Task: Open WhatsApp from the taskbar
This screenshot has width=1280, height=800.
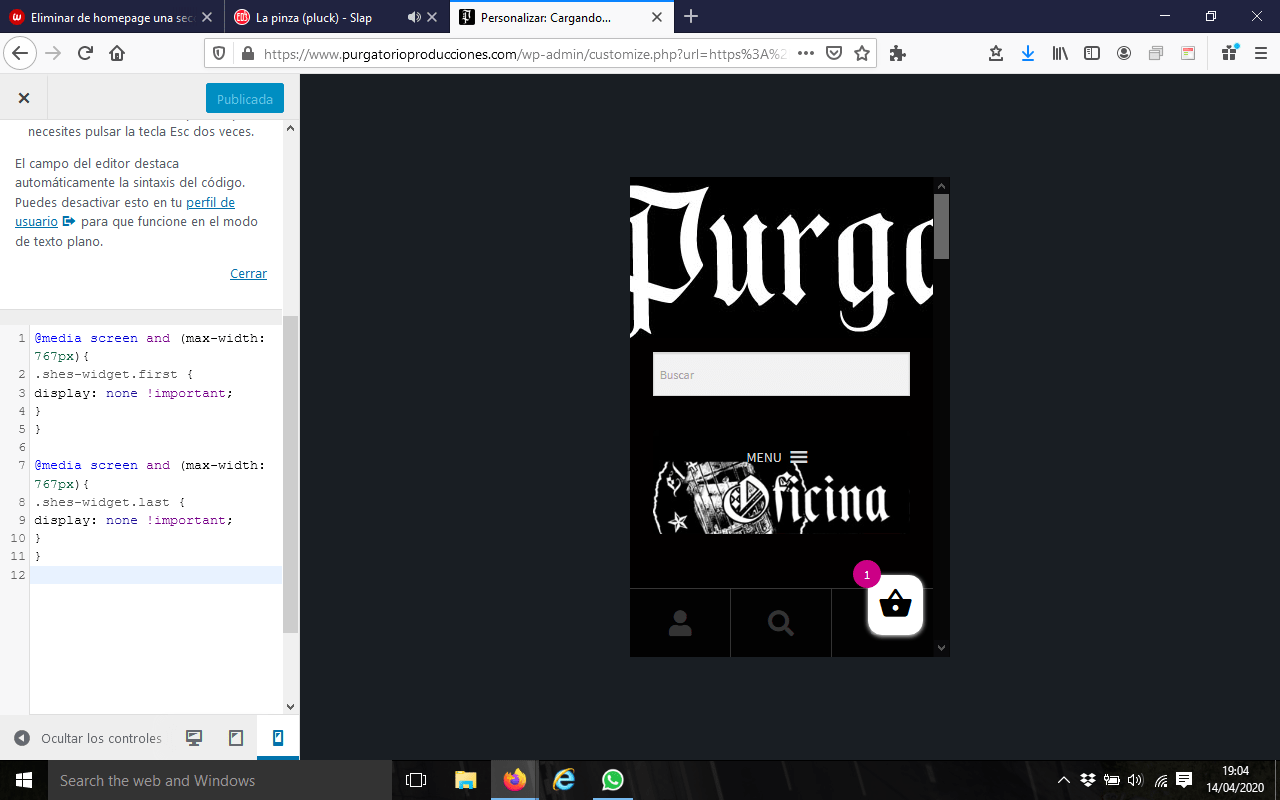Action: (613, 780)
